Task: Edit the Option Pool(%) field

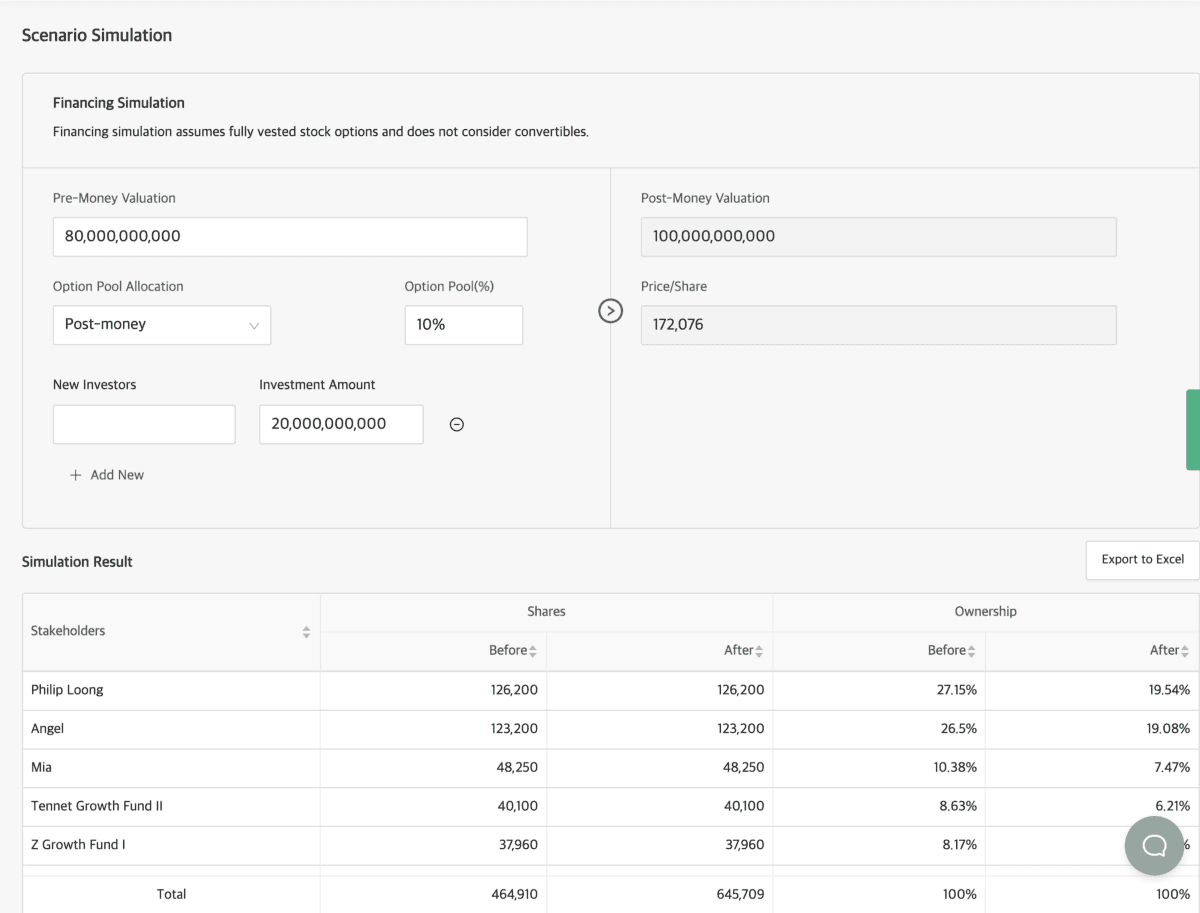Action: point(464,325)
